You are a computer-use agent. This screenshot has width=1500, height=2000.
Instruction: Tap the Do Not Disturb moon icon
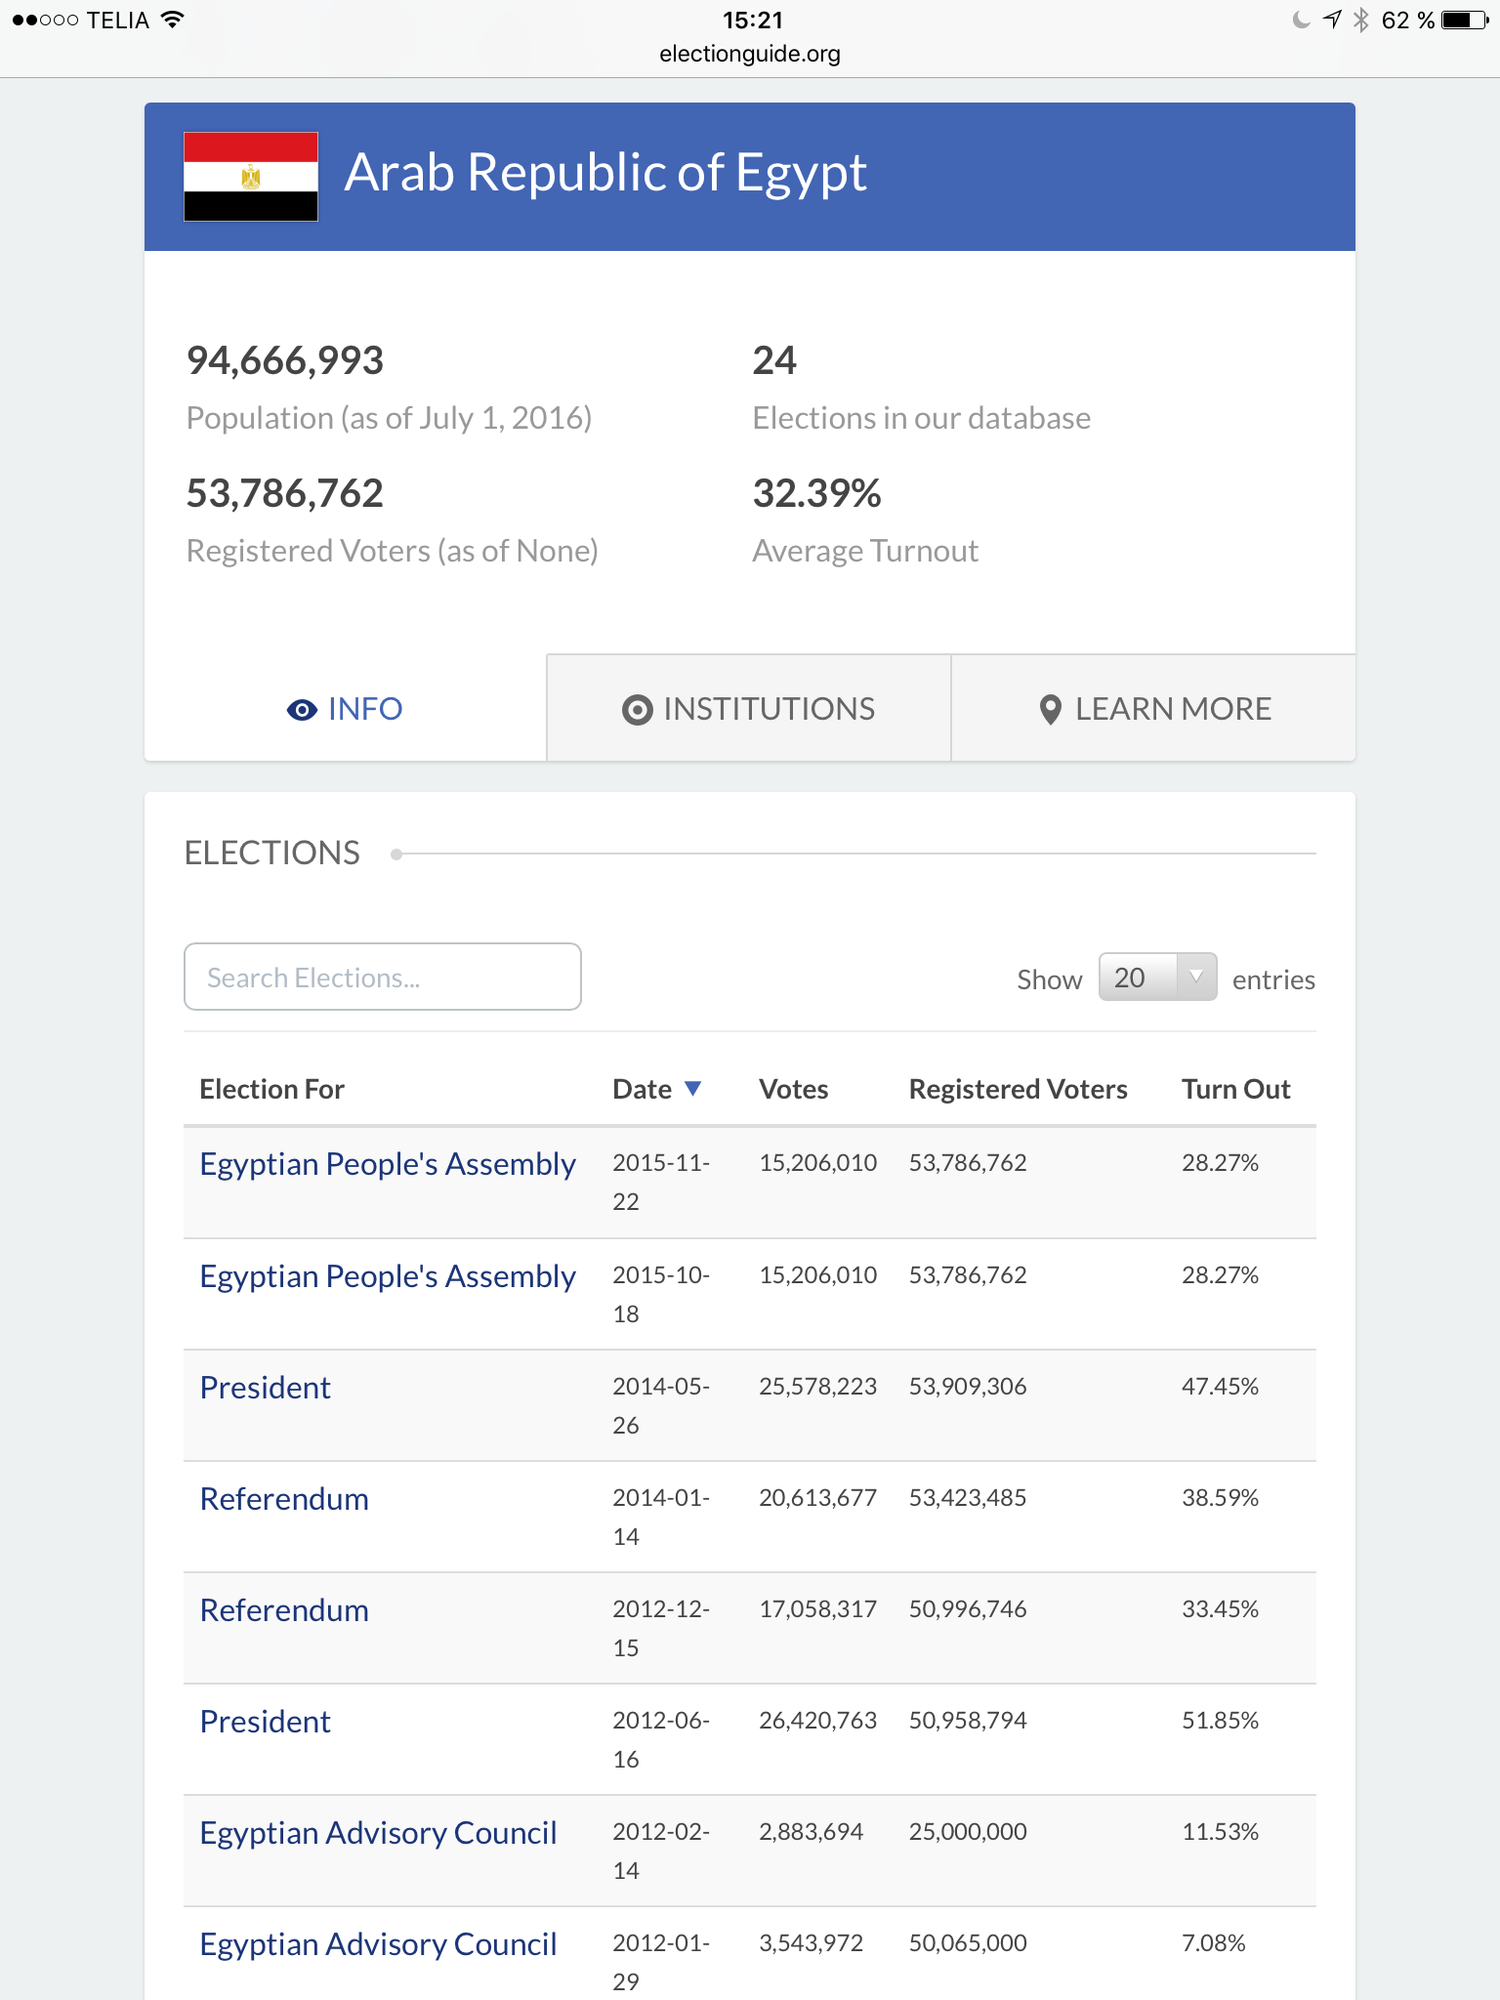pyautogui.click(x=1301, y=20)
